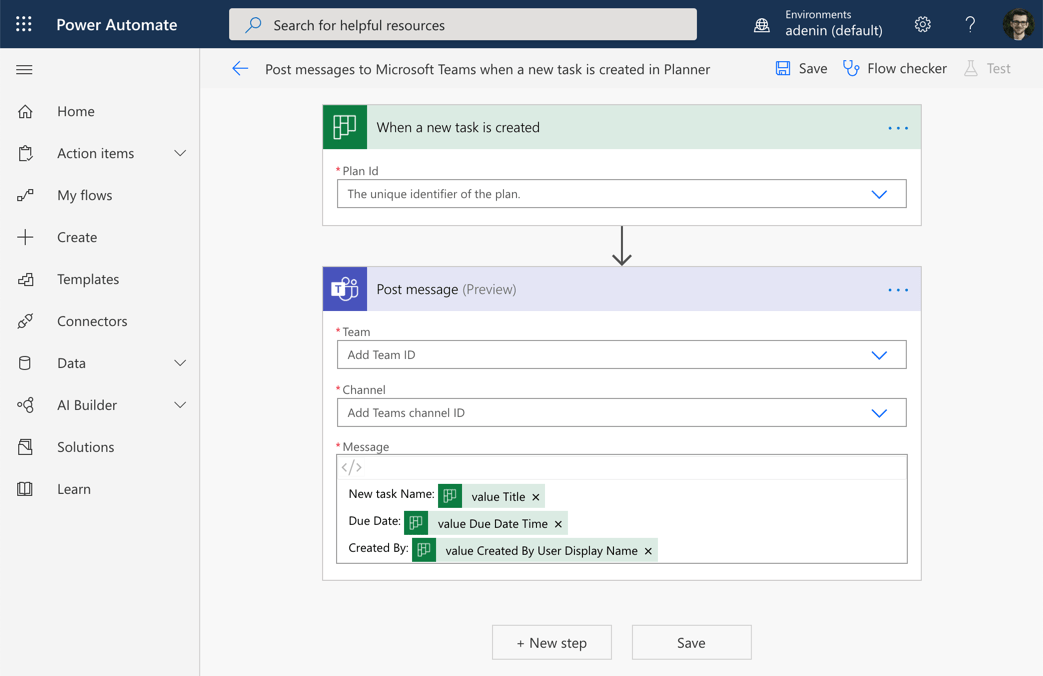
Task: Click the search magnifier icon
Action: pyautogui.click(x=253, y=25)
